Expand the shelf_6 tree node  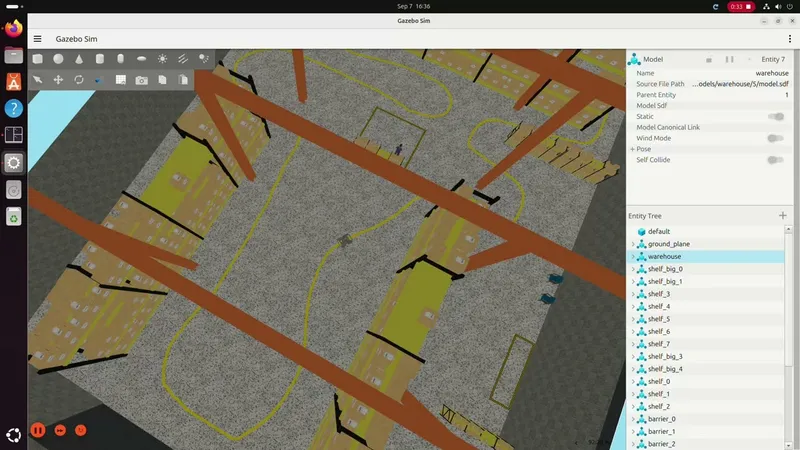click(633, 332)
